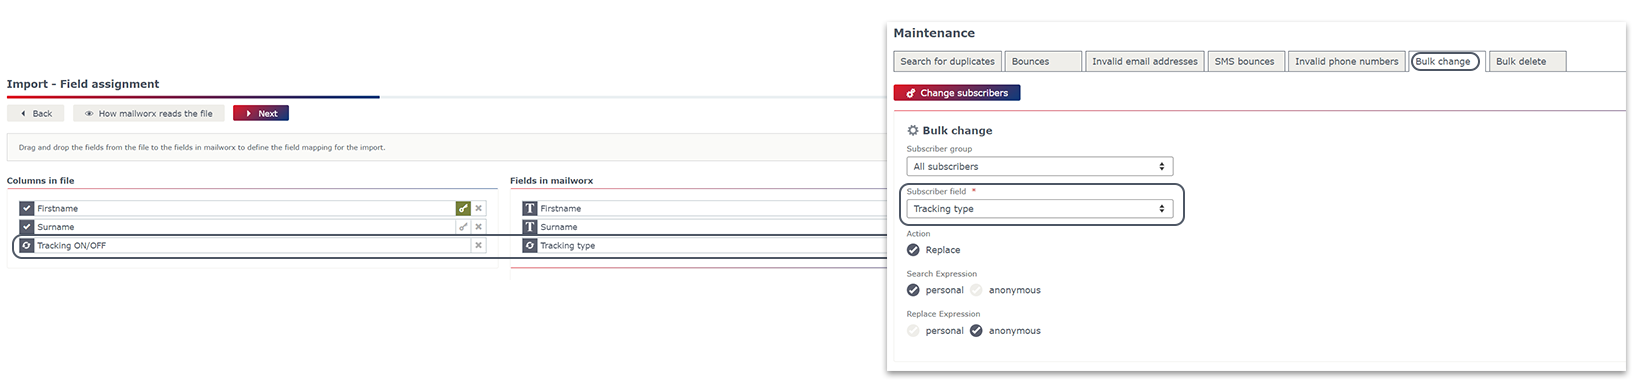The width and height of the screenshot is (1638, 390).
Task: Select the Replace action radio
Action: (x=913, y=250)
